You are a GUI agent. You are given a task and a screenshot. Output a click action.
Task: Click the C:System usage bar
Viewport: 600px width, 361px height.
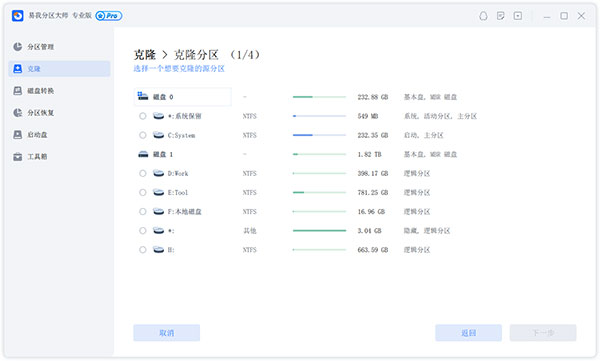click(x=319, y=135)
